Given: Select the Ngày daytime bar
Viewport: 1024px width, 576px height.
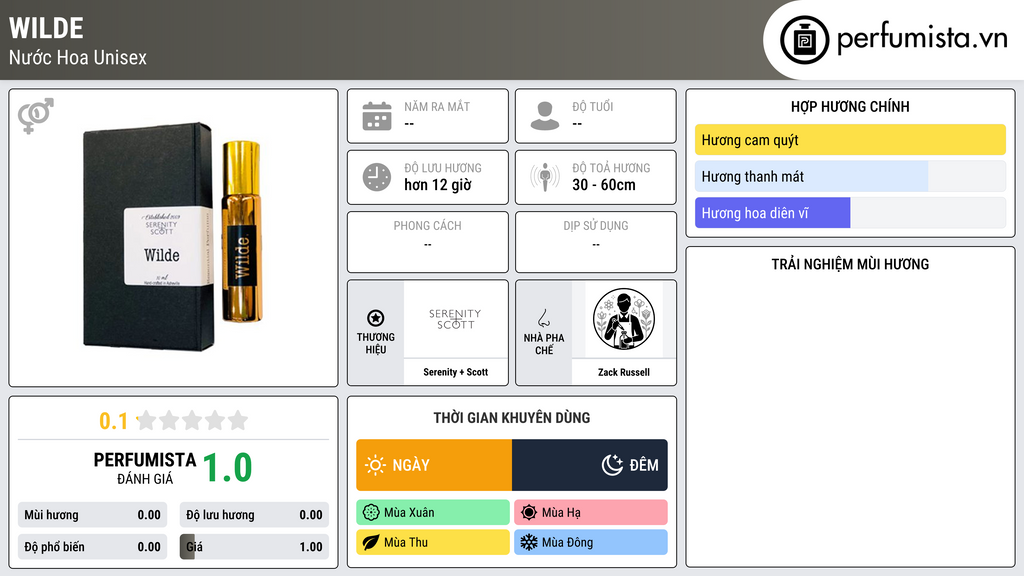Looking at the screenshot, I should tap(434, 465).
